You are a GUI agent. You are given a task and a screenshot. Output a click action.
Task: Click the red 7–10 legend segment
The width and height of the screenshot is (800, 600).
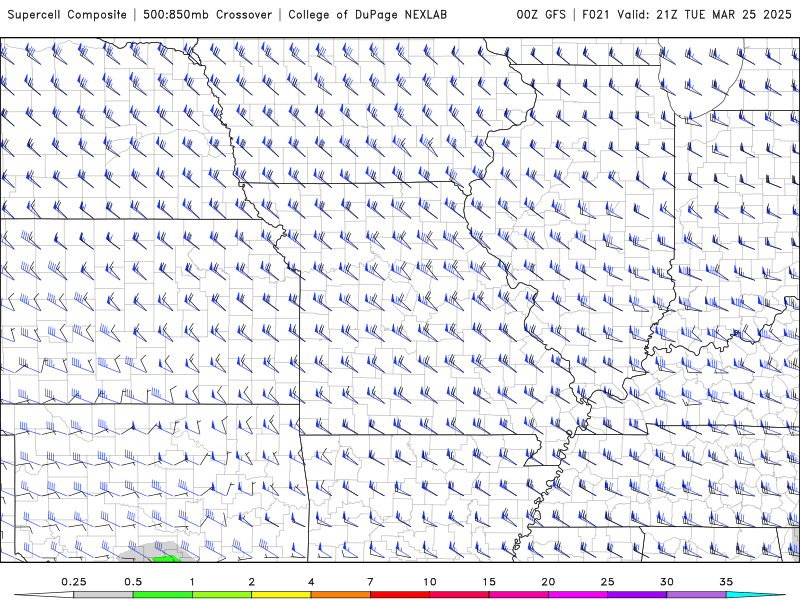pos(400,595)
